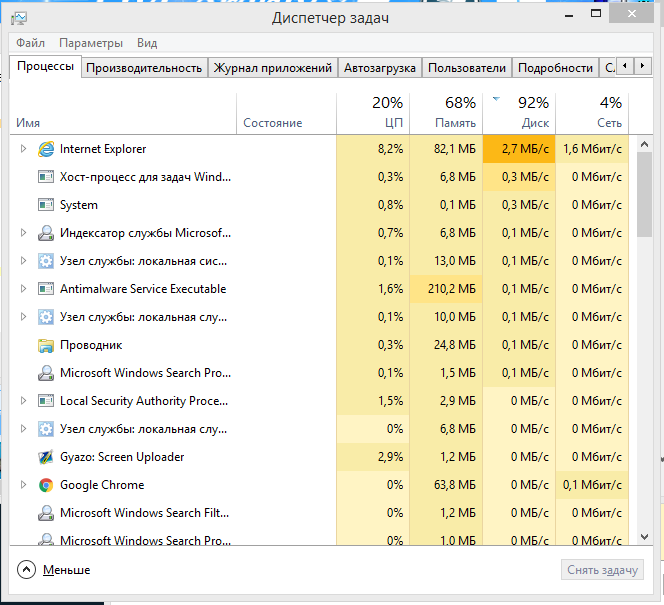Expand Узел службы: локальная сис... group
The image size is (664, 605).
click(x=23, y=260)
